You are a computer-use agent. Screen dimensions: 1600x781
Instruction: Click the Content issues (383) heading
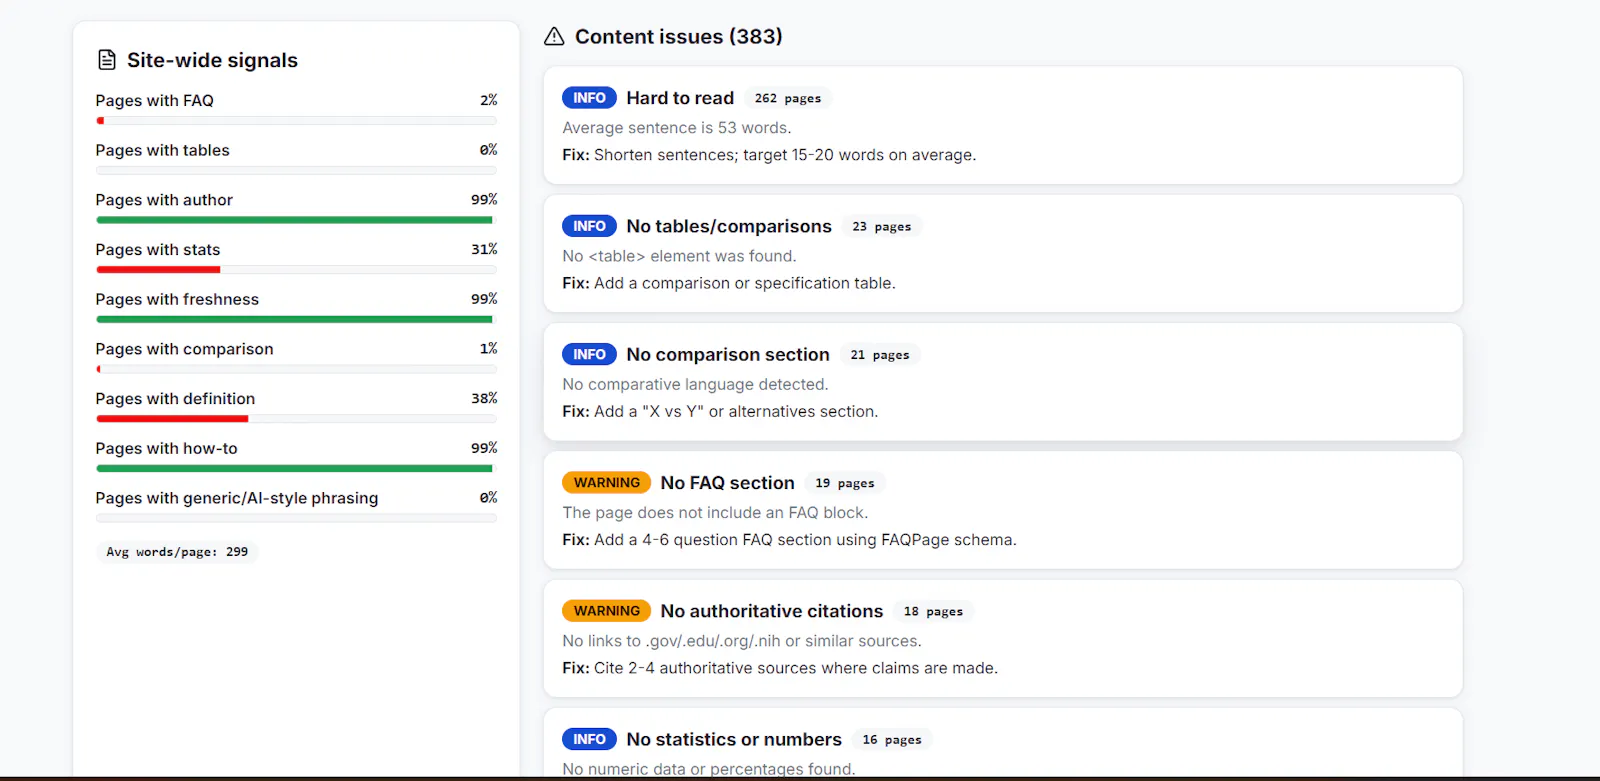678,37
